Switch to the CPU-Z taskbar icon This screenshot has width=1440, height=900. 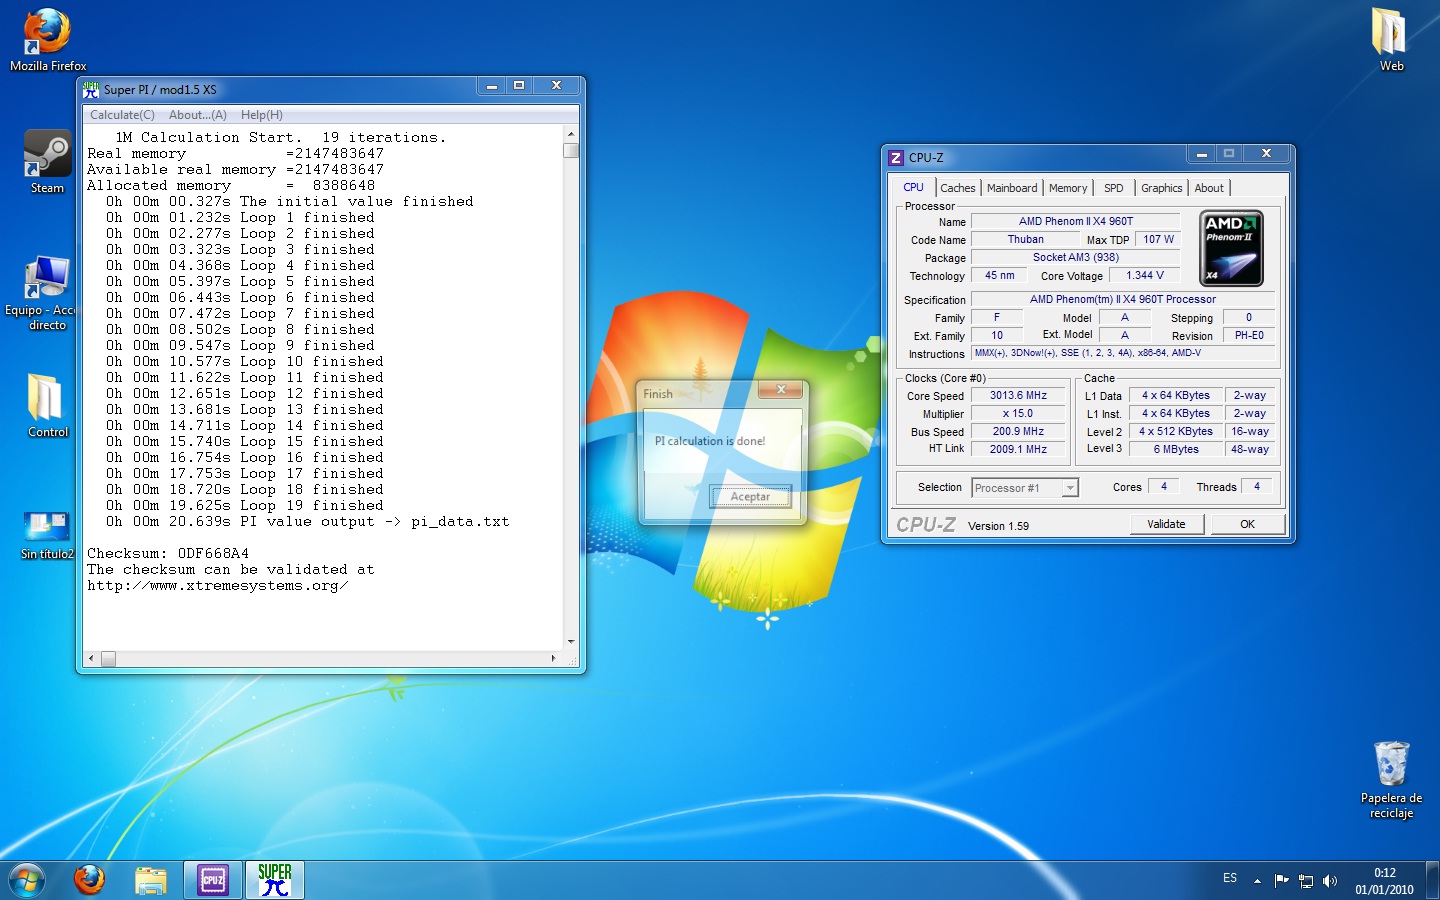coord(213,880)
